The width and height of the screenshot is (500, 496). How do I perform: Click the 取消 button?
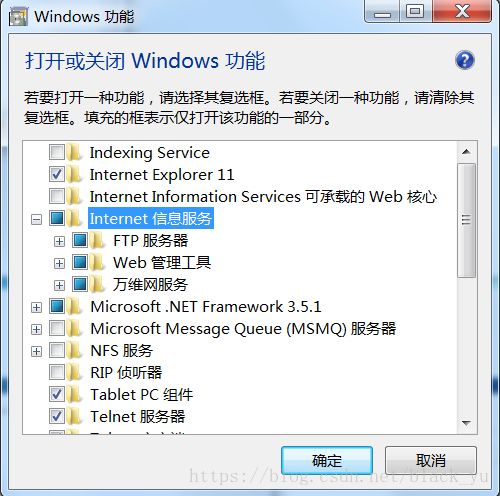click(431, 461)
